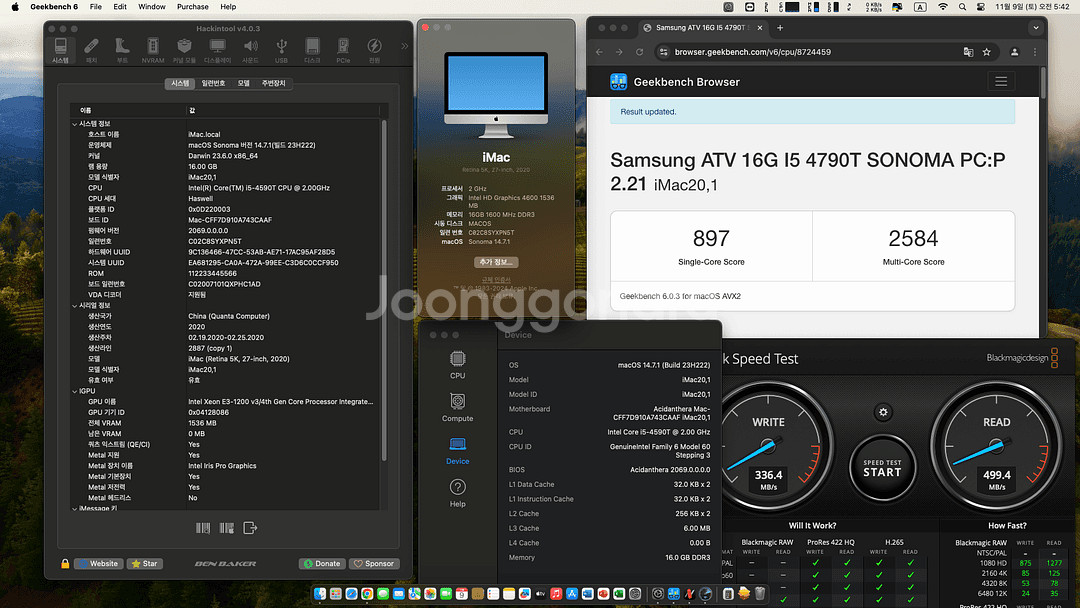Open the Apple menu

tap(15, 7)
